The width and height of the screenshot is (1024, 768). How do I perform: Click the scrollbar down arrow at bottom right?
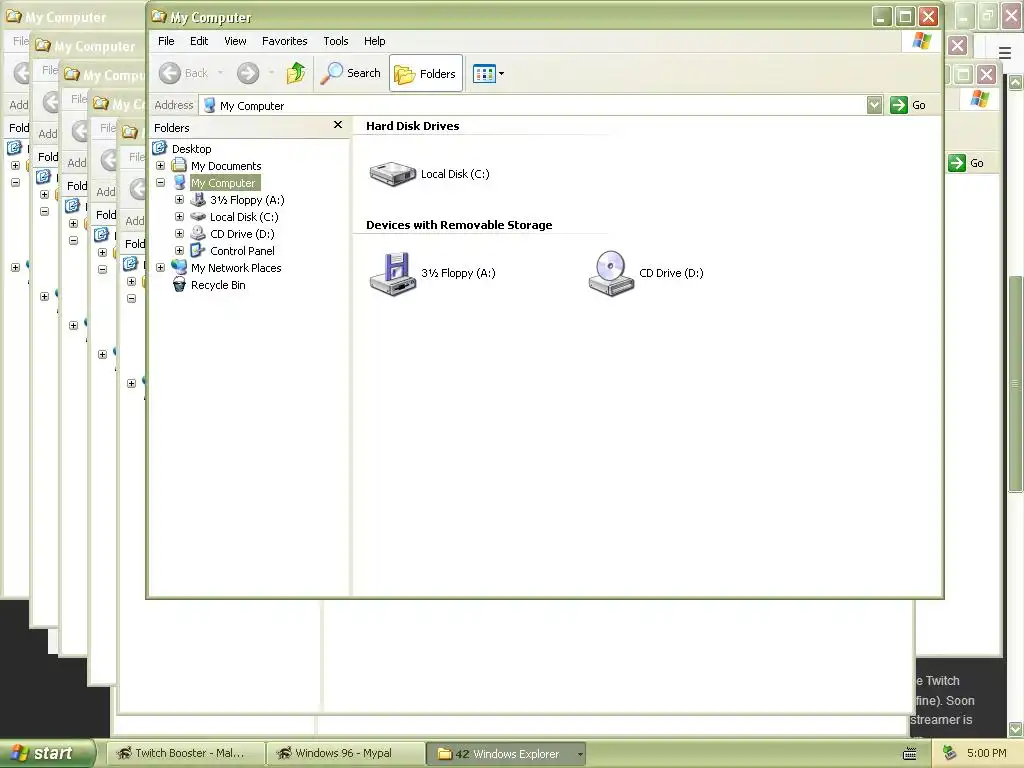point(1016,729)
